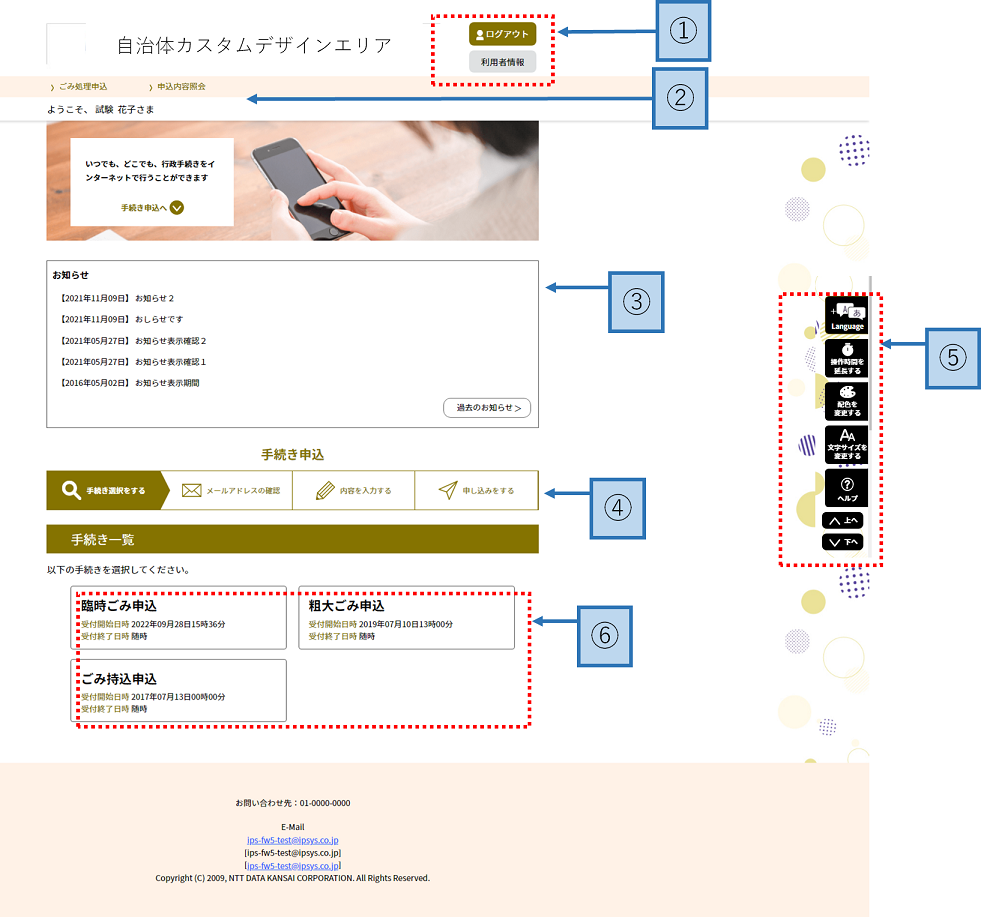Click 文字サイズを変更する icon
981x917 pixels.
(846, 445)
